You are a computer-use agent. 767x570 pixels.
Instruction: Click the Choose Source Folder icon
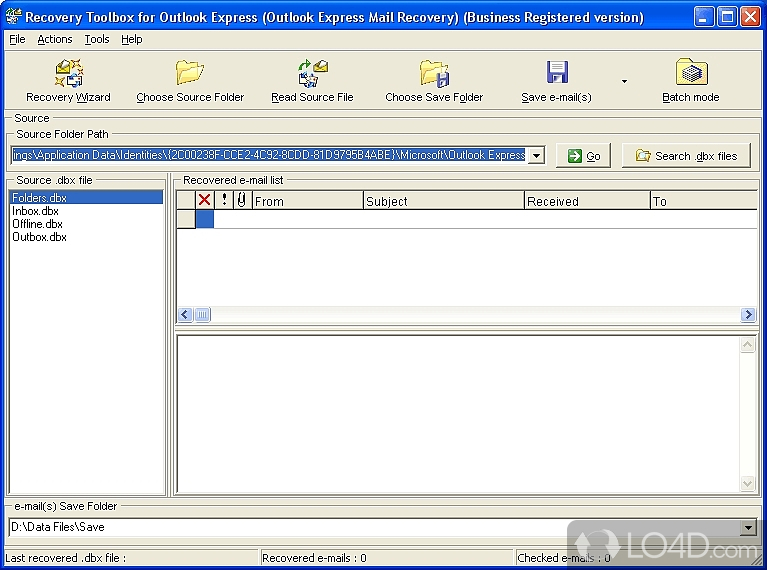190,74
